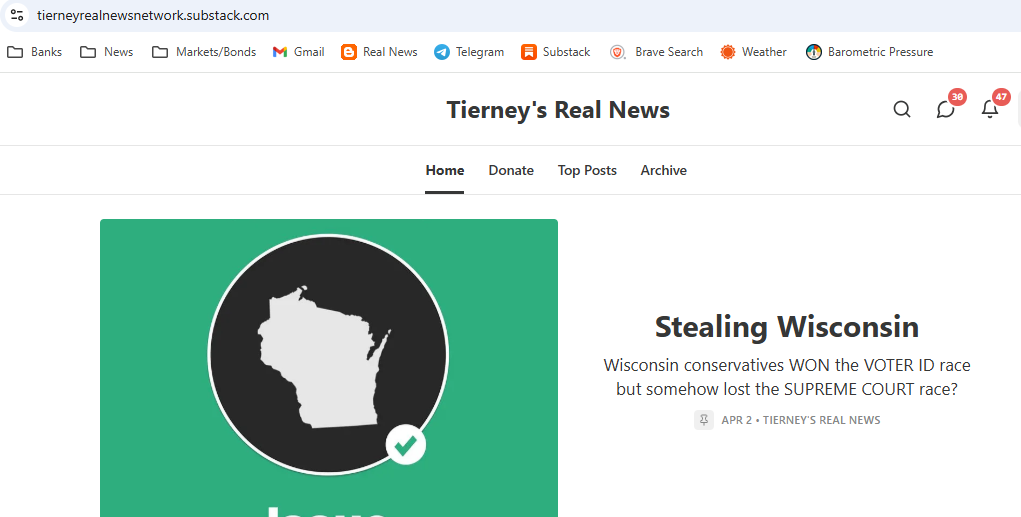Open the Substack search icon
This screenshot has width=1021, height=517.
pos(902,109)
